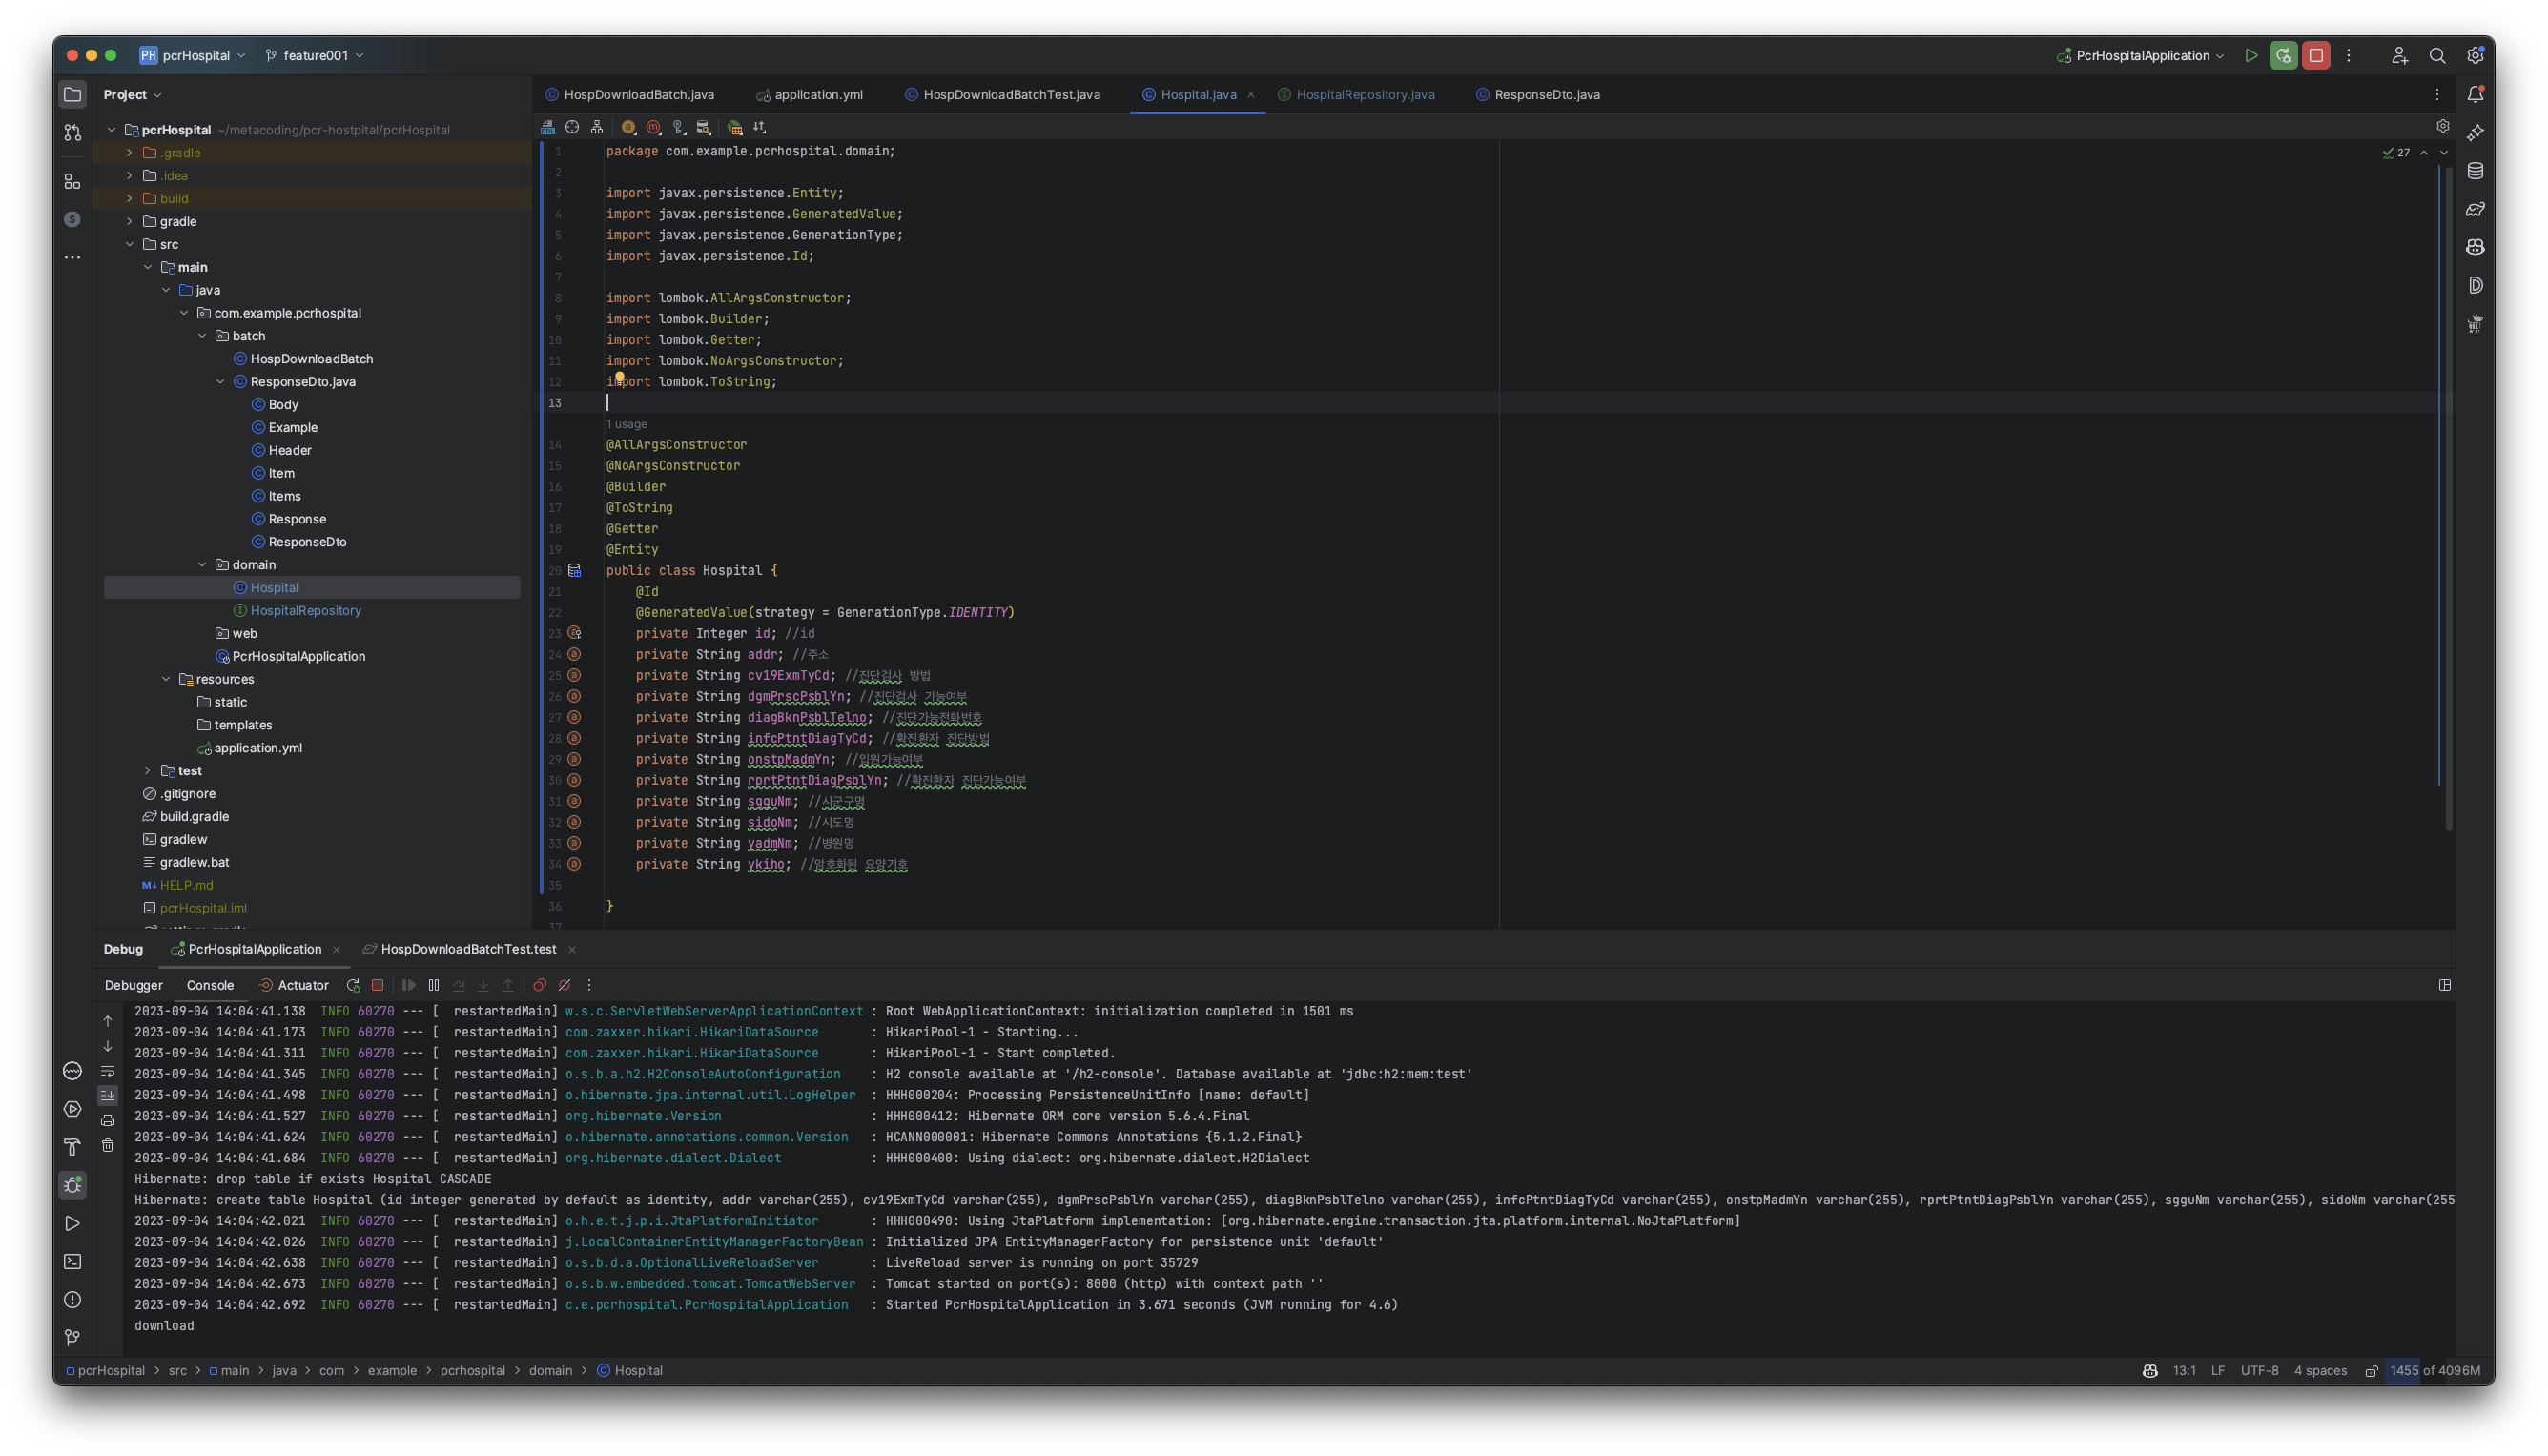Collapse the ResponseDto.java tree node
This screenshot has height=1456, width=2548.
[221, 382]
